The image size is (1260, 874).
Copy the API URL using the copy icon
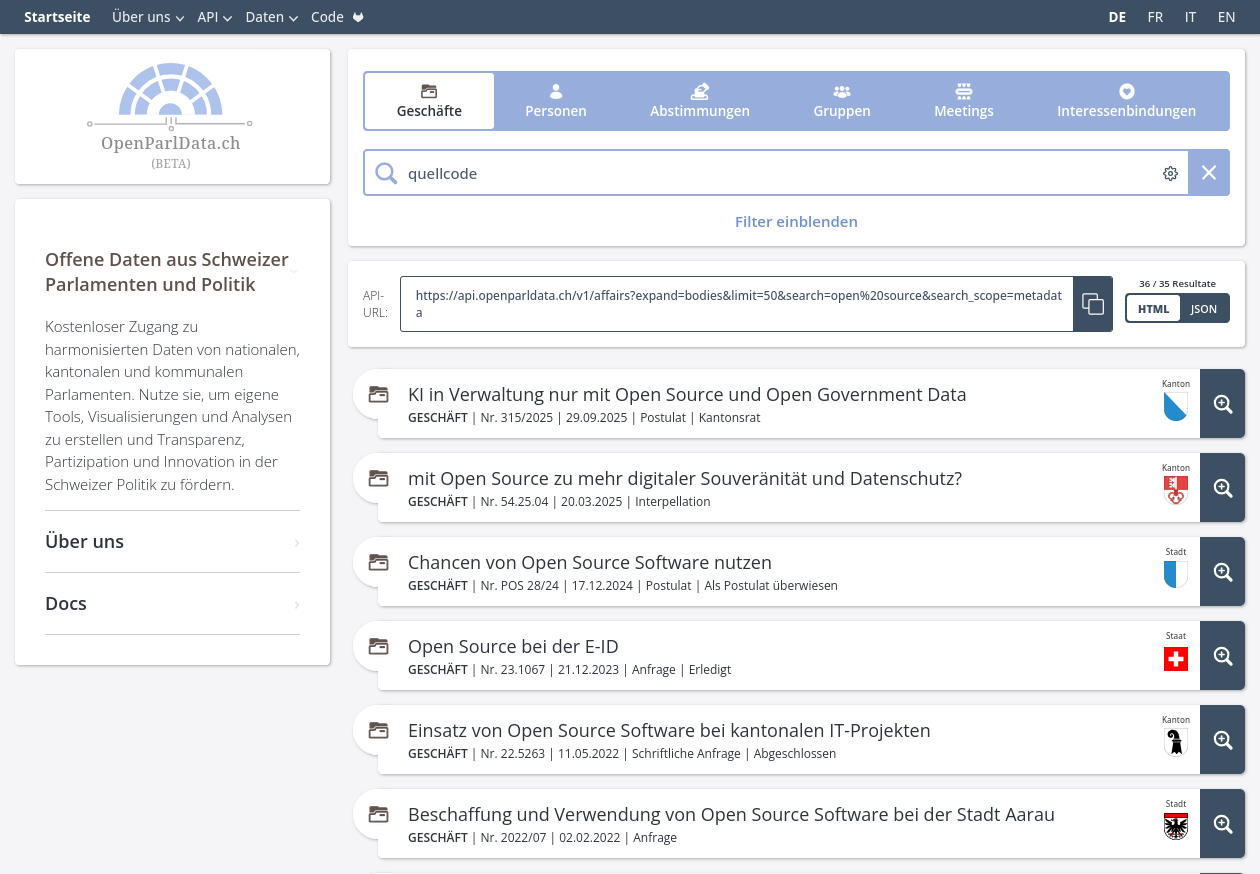pos(1093,303)
